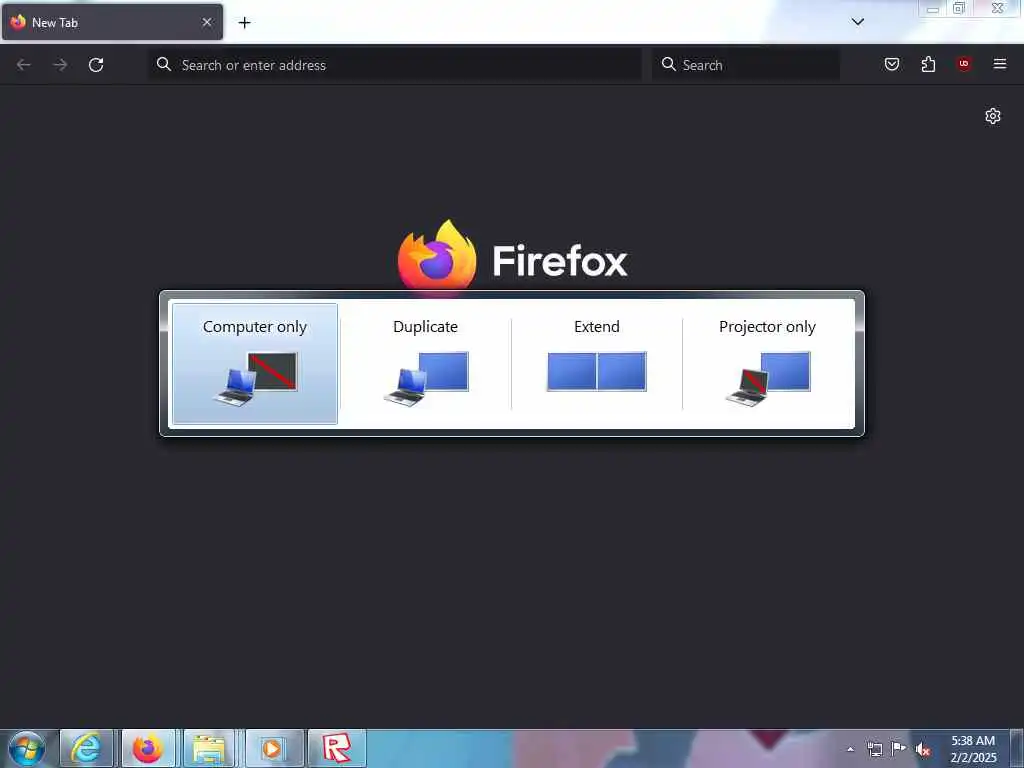Image resolution: width=1024 pixels, height=768 pixels.
Task: Minimize the Firefox window
Action: (933, 8)
